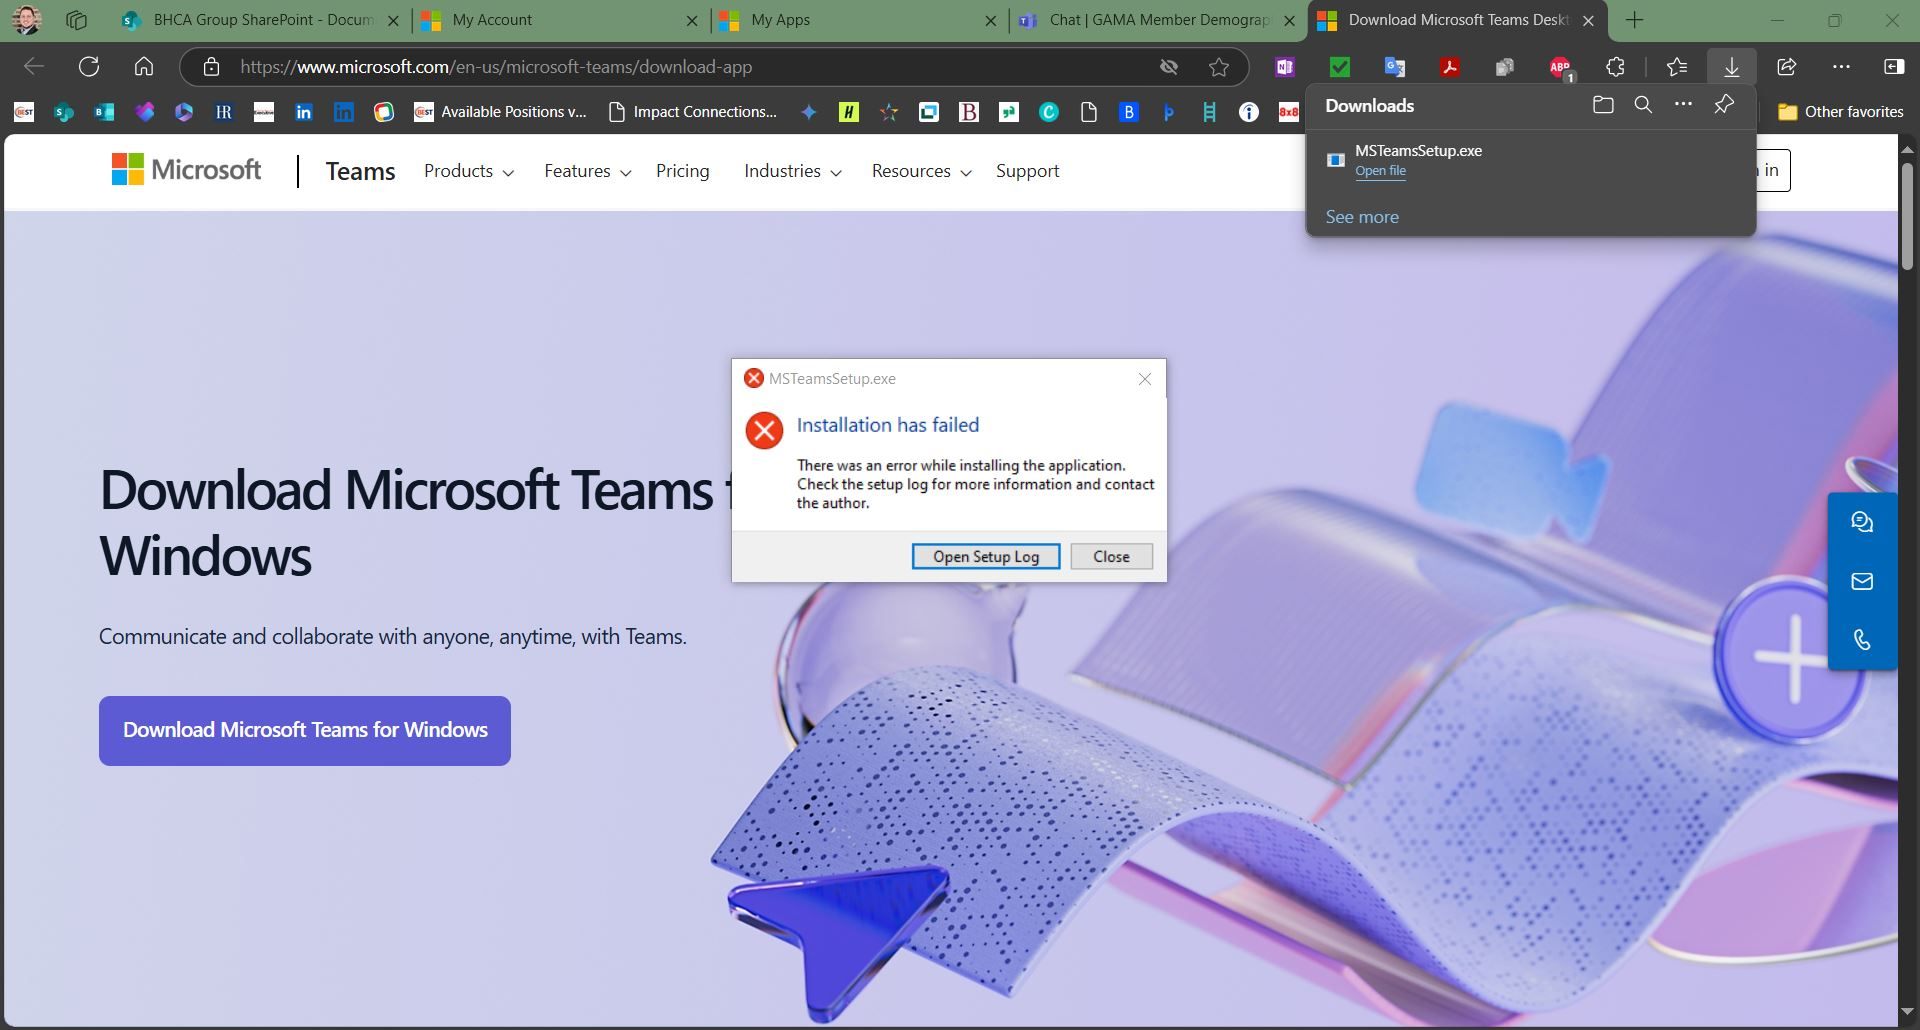
Task: Toggle tracking prevention eye icon in address bar
Action: tap(1168, 67)
